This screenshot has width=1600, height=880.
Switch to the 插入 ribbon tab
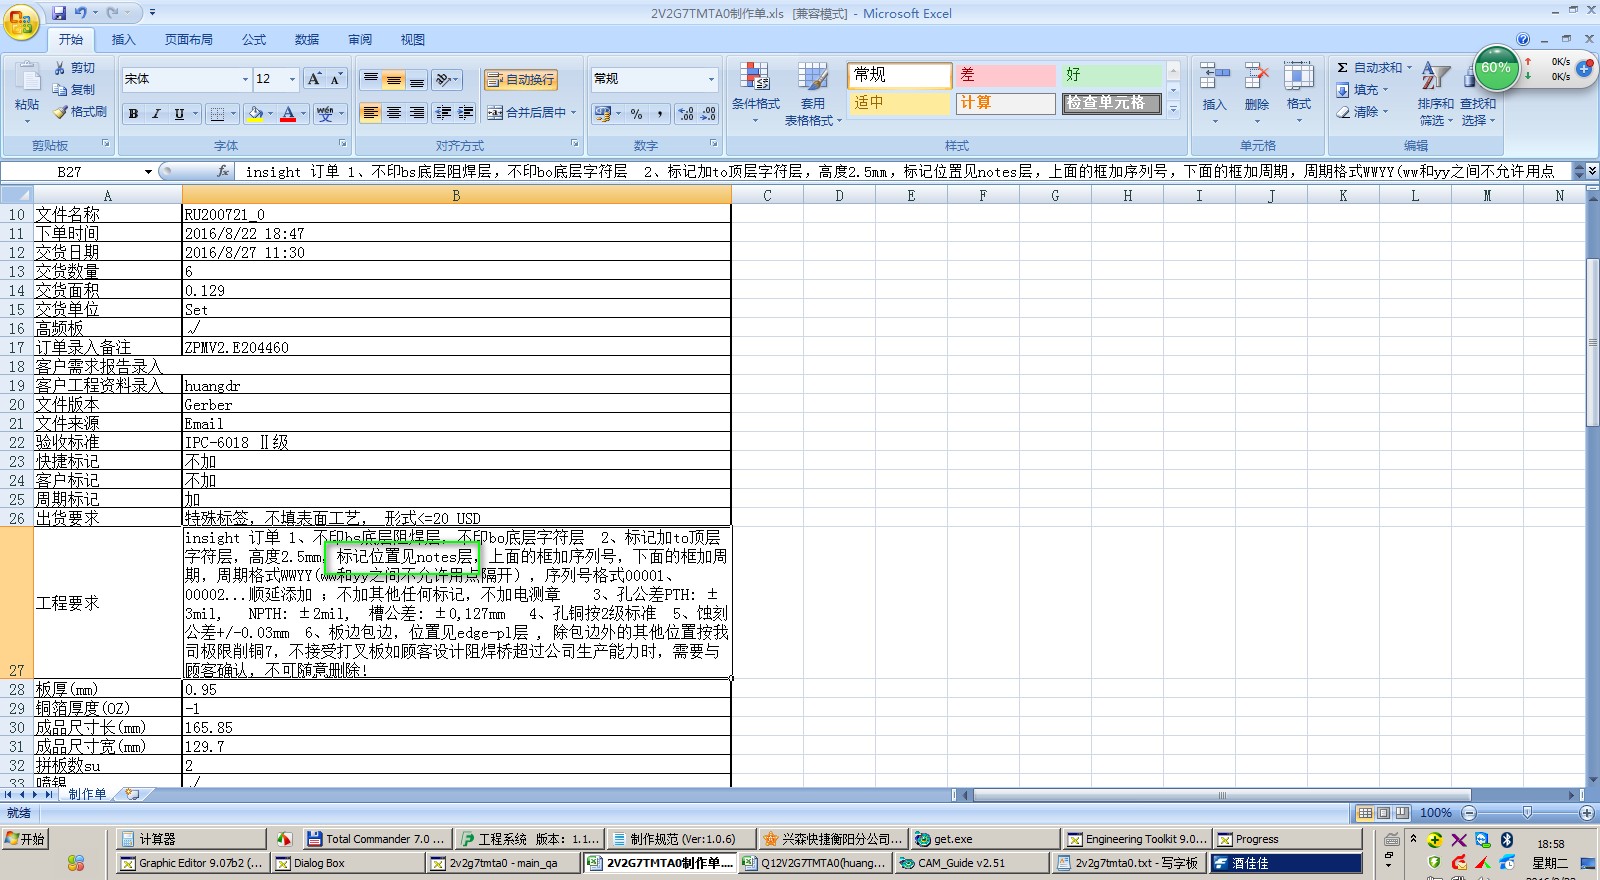(x=123, y=40)
